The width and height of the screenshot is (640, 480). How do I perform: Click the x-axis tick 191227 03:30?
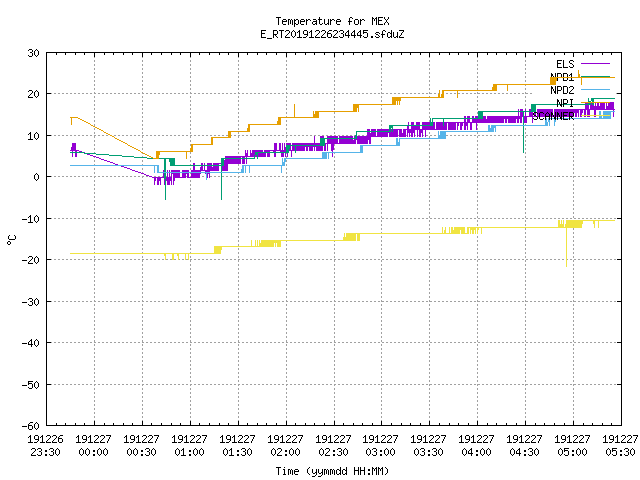tap(429, 446)
